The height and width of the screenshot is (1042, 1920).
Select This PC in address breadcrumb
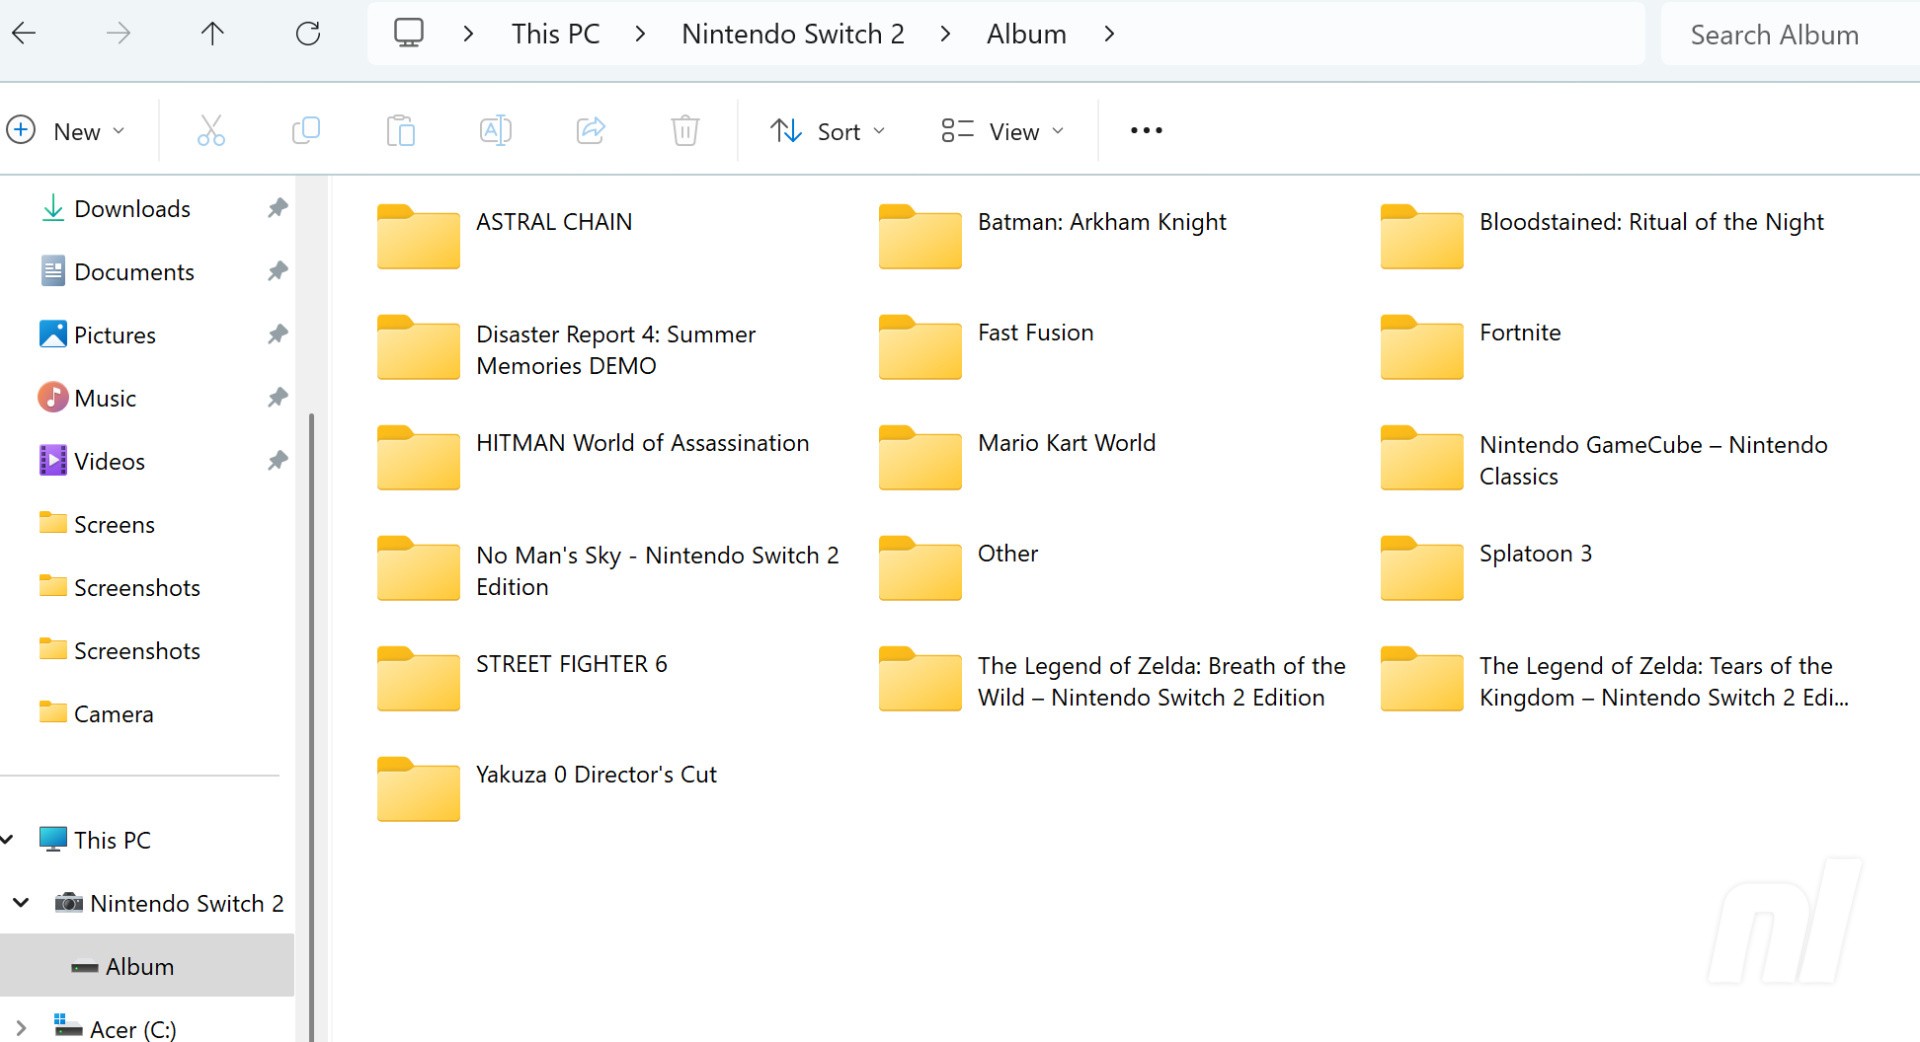coord(555,34)
